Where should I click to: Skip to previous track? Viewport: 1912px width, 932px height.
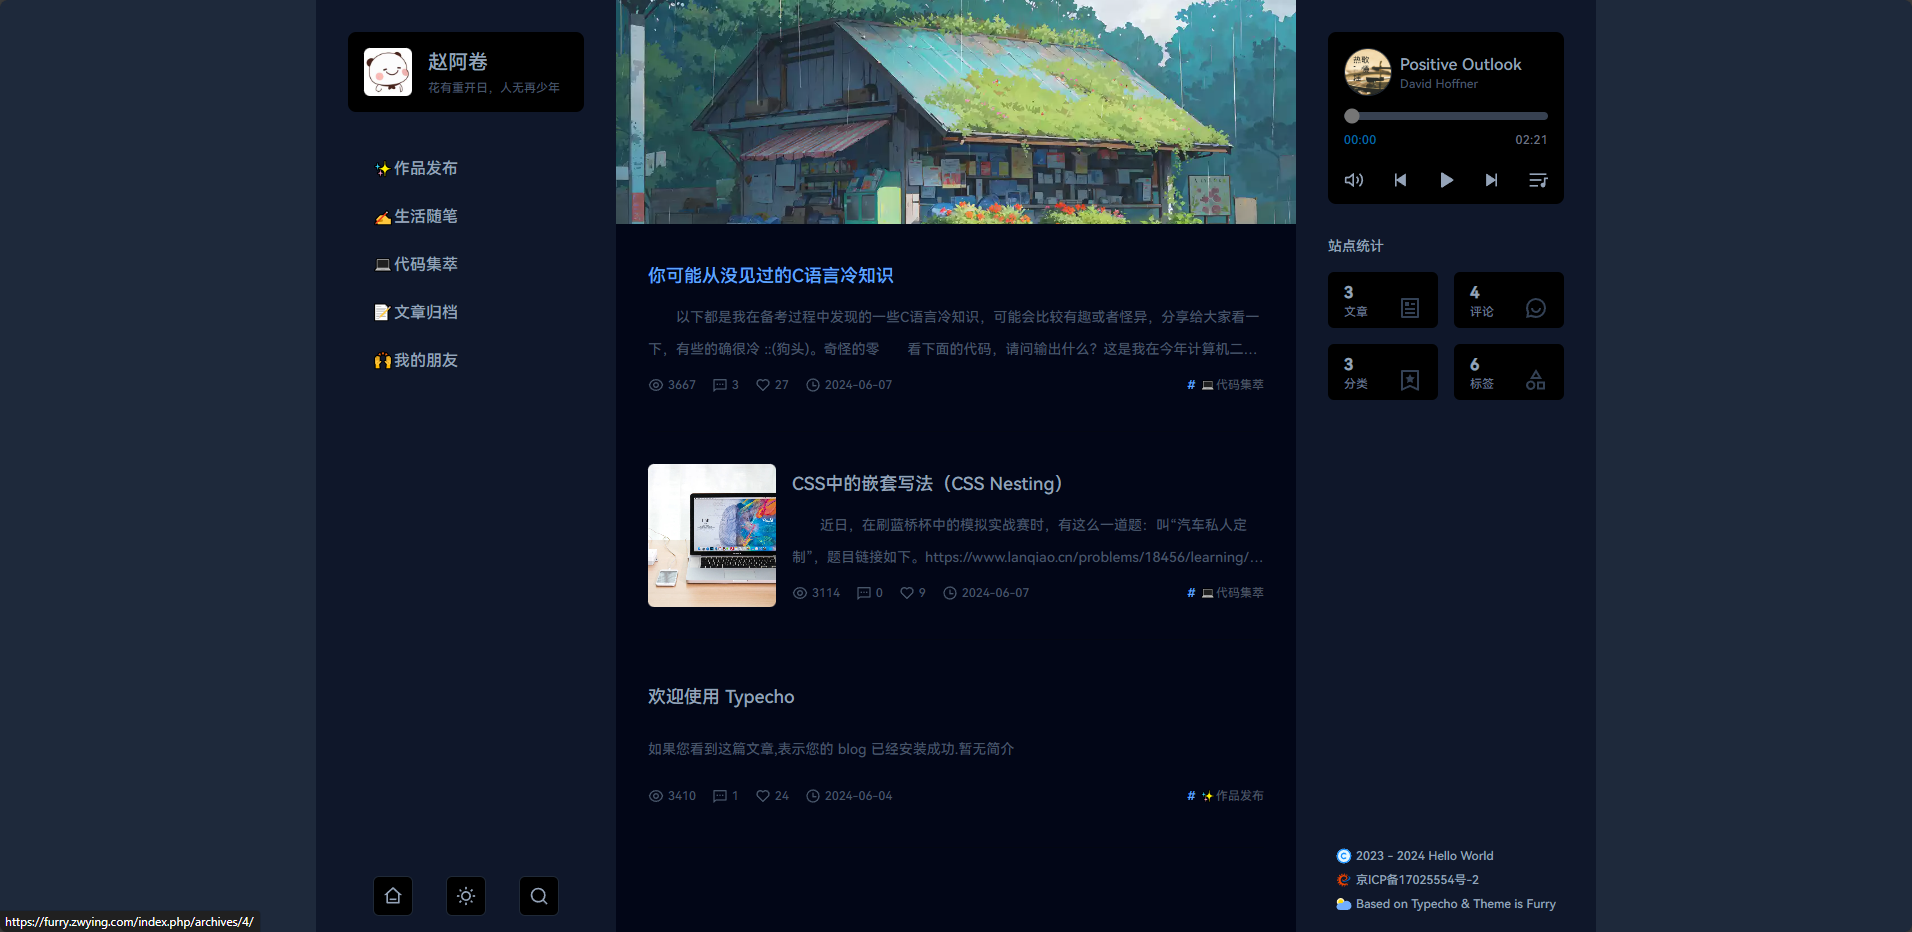click(x=1400, y=180)
